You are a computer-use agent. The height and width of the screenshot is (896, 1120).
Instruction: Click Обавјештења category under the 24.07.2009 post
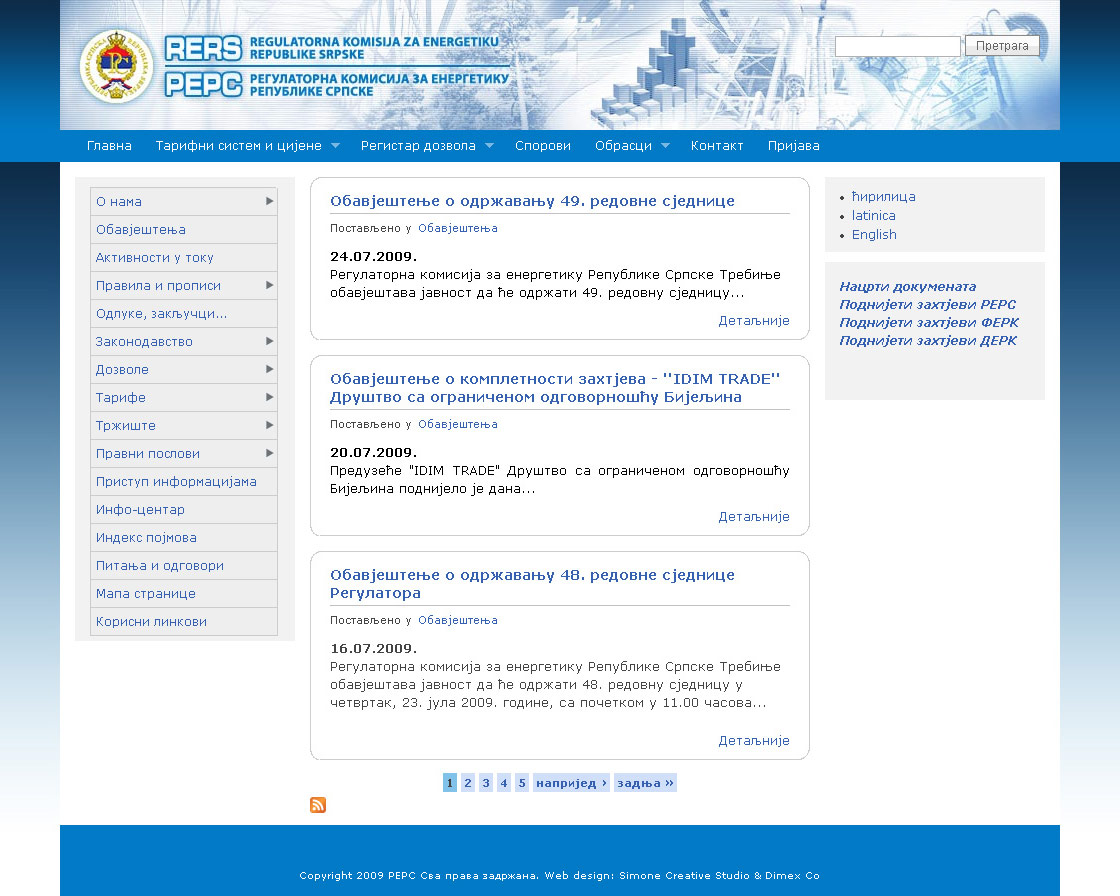pyautogui.click(x=458, y=229)
